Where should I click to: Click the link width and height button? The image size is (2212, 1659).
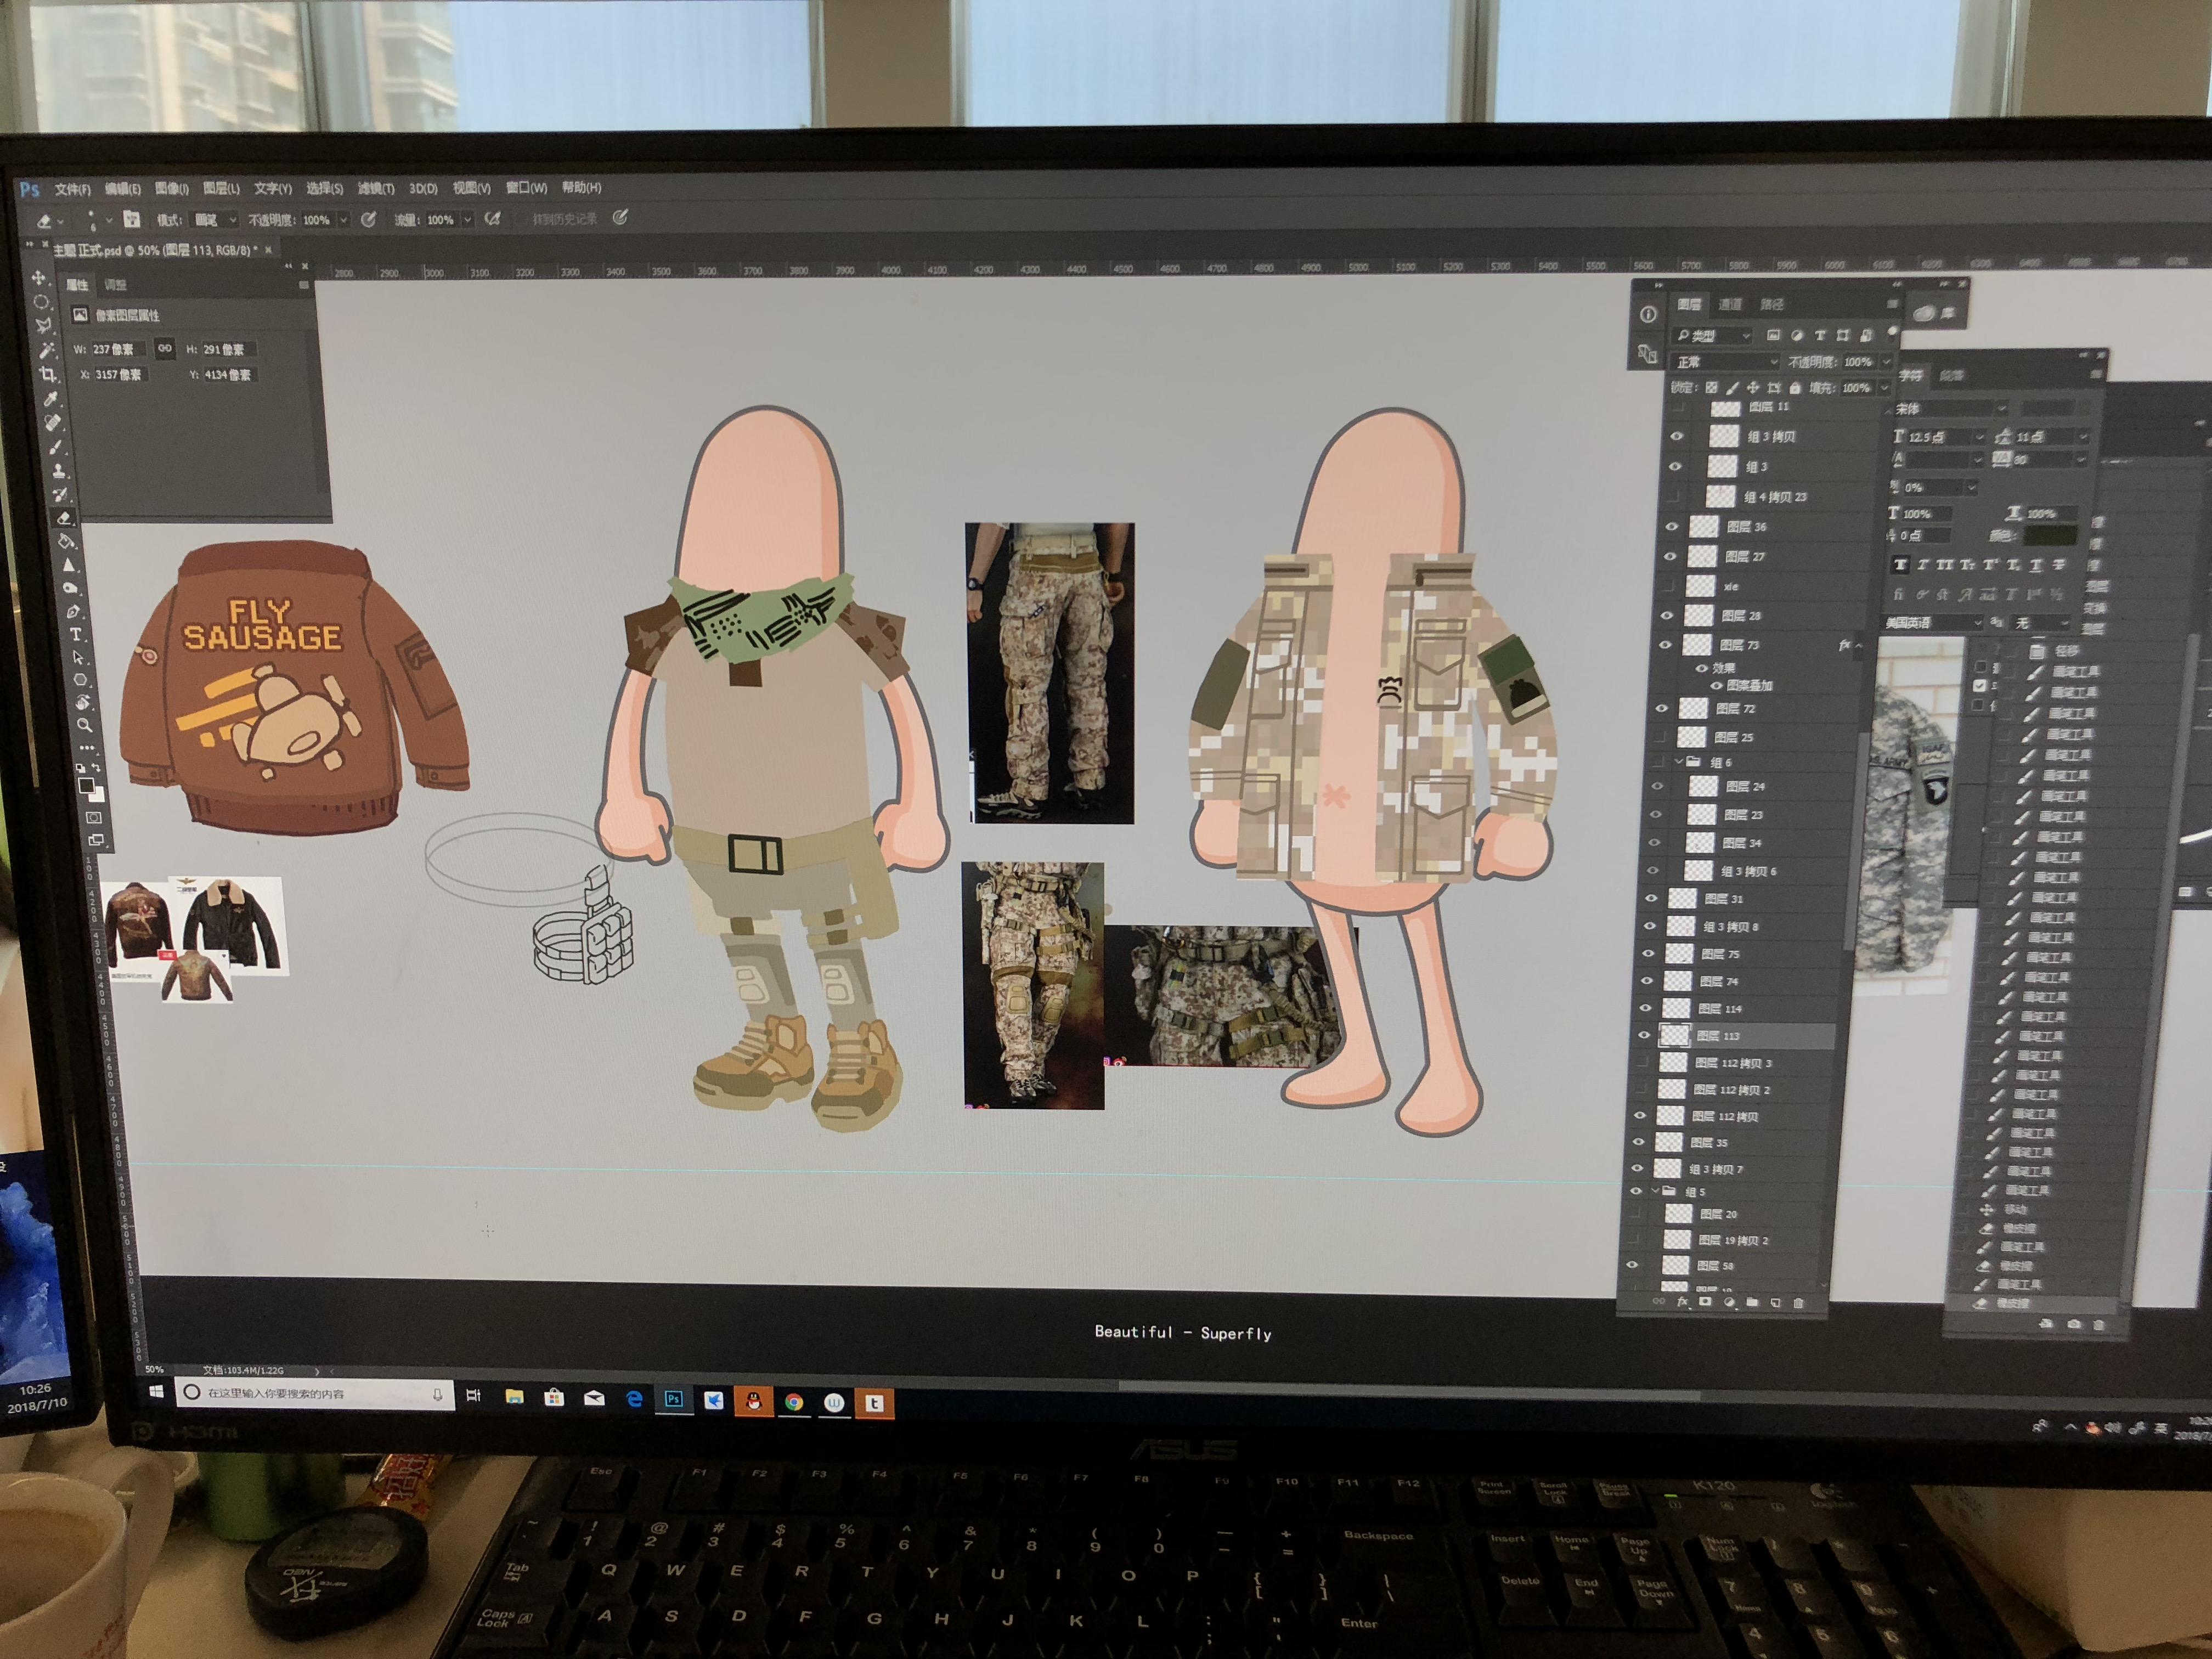point(165,349)
